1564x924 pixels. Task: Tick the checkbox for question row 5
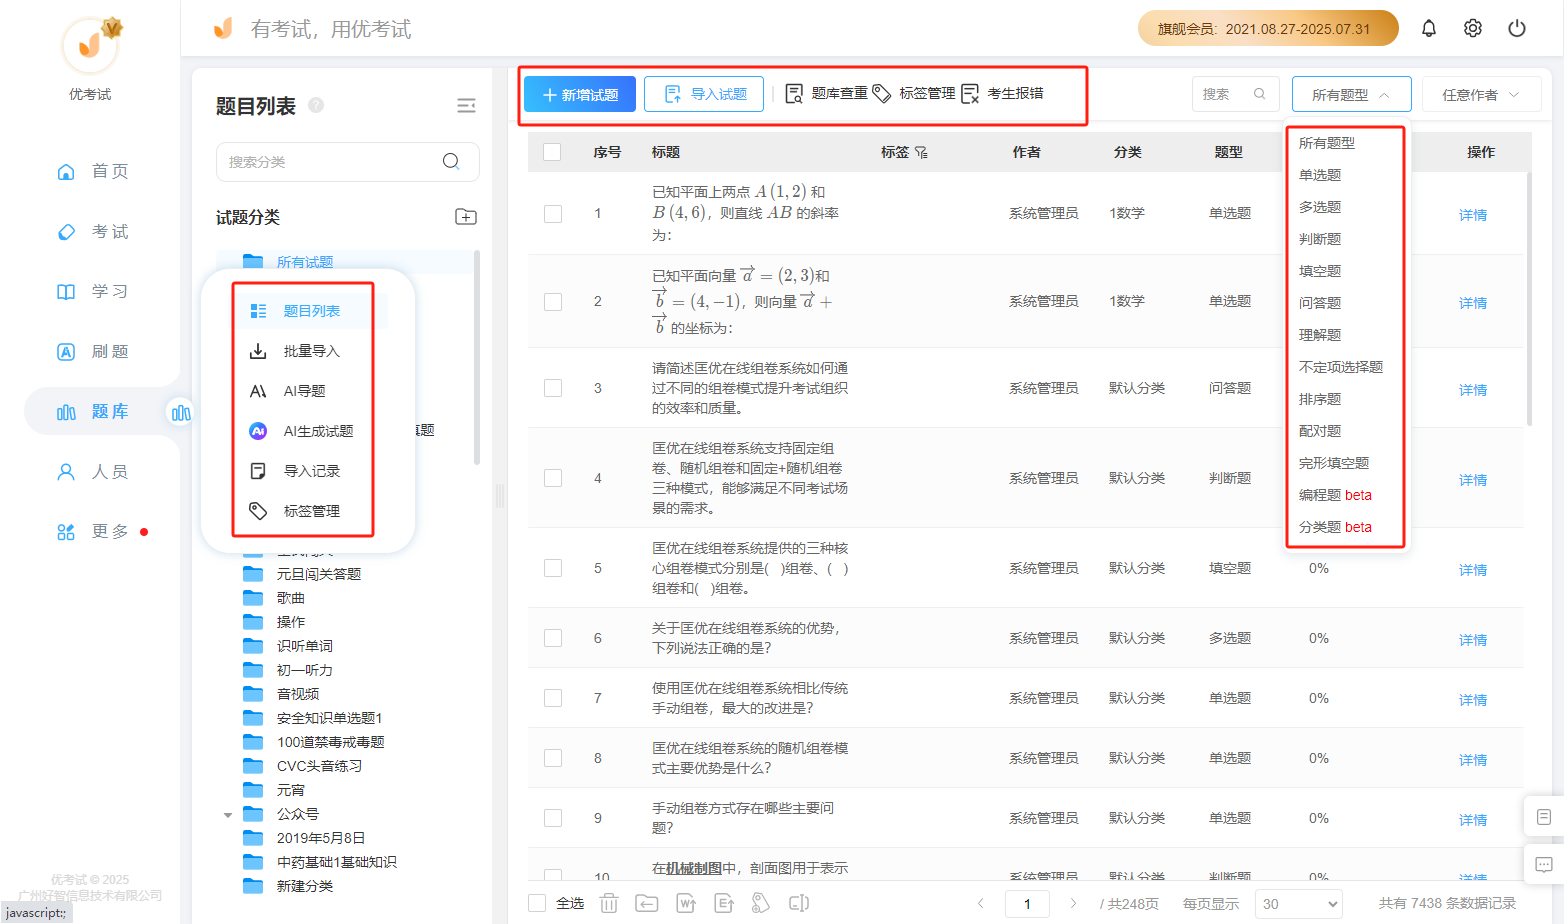coord(553,568)
